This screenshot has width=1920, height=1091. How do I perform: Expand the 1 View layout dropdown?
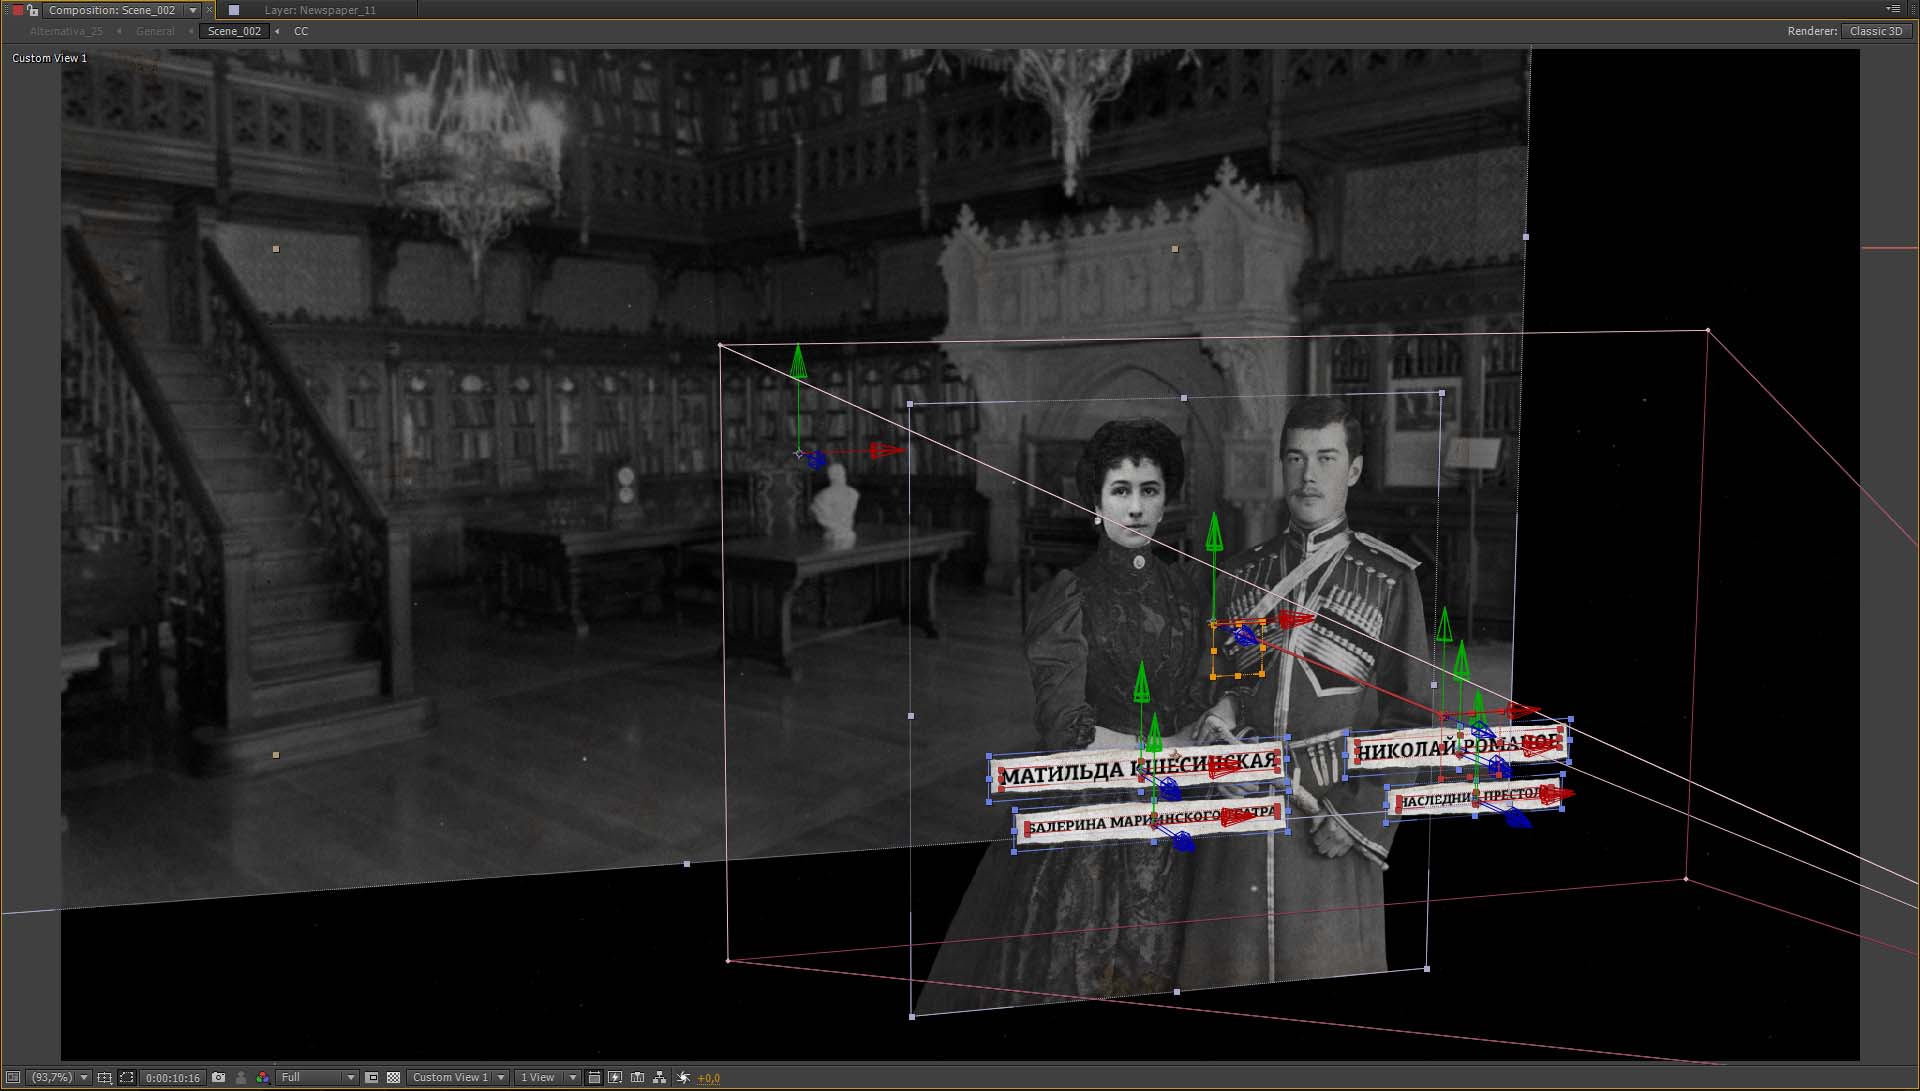click(547, 1077)
